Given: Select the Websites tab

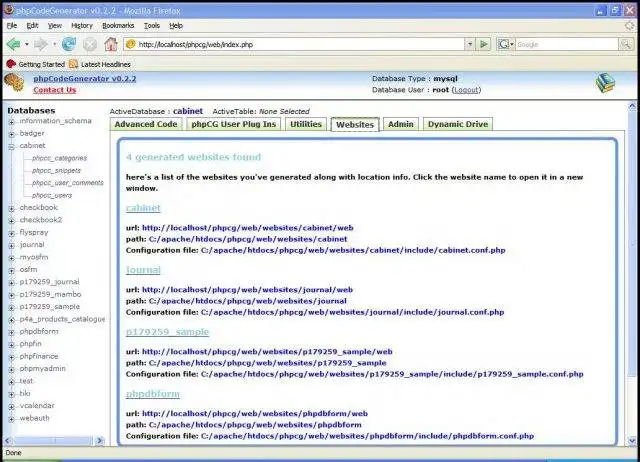Looking at the screenshot, I should coord(355,124).
